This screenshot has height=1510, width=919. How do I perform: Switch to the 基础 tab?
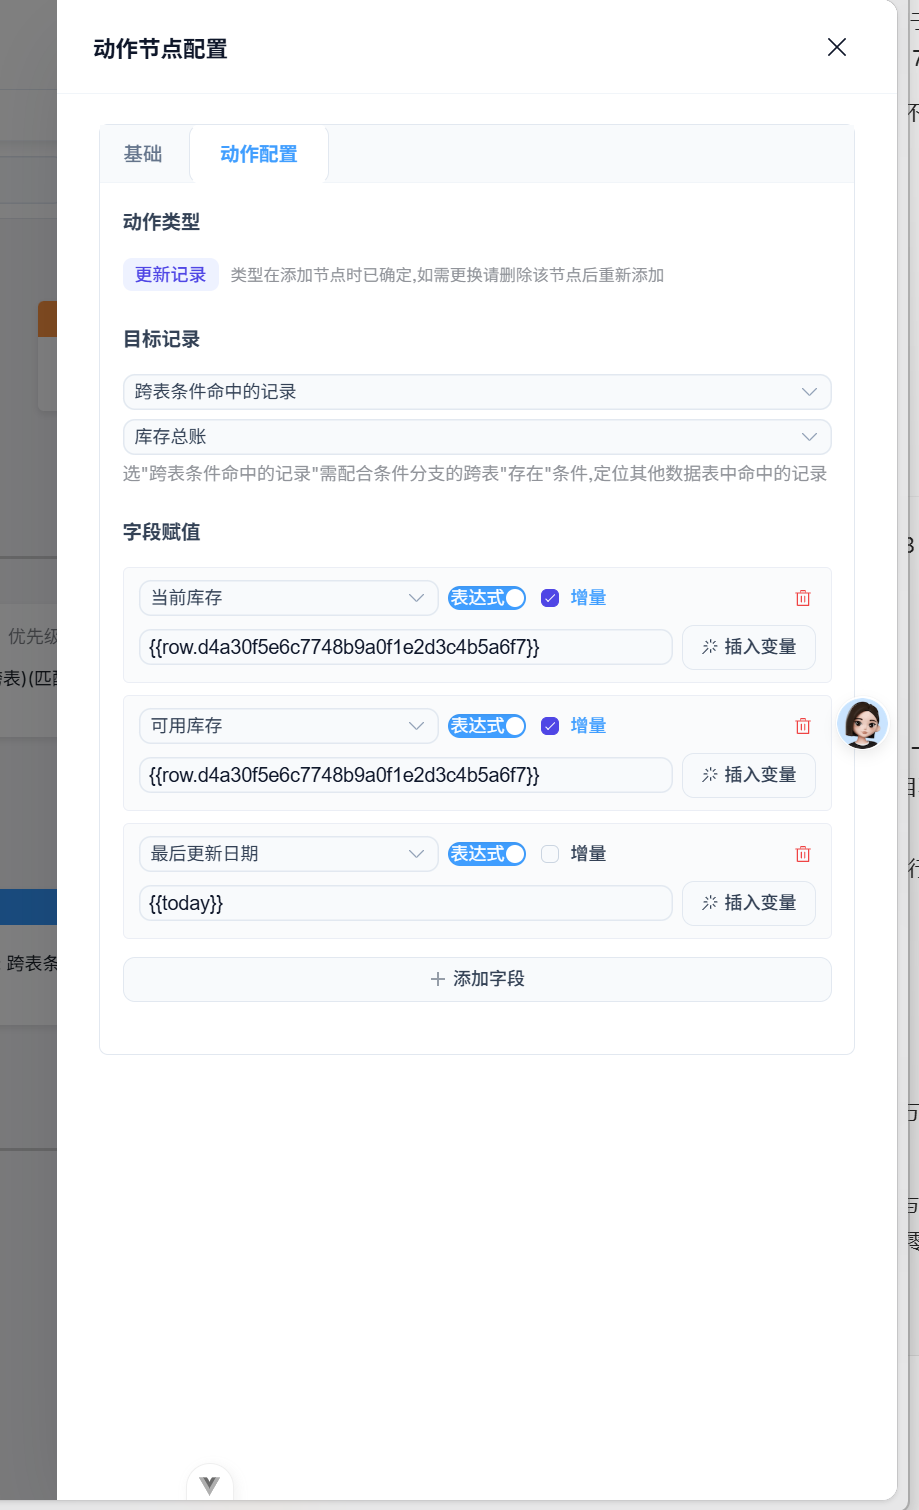(143, 154)
